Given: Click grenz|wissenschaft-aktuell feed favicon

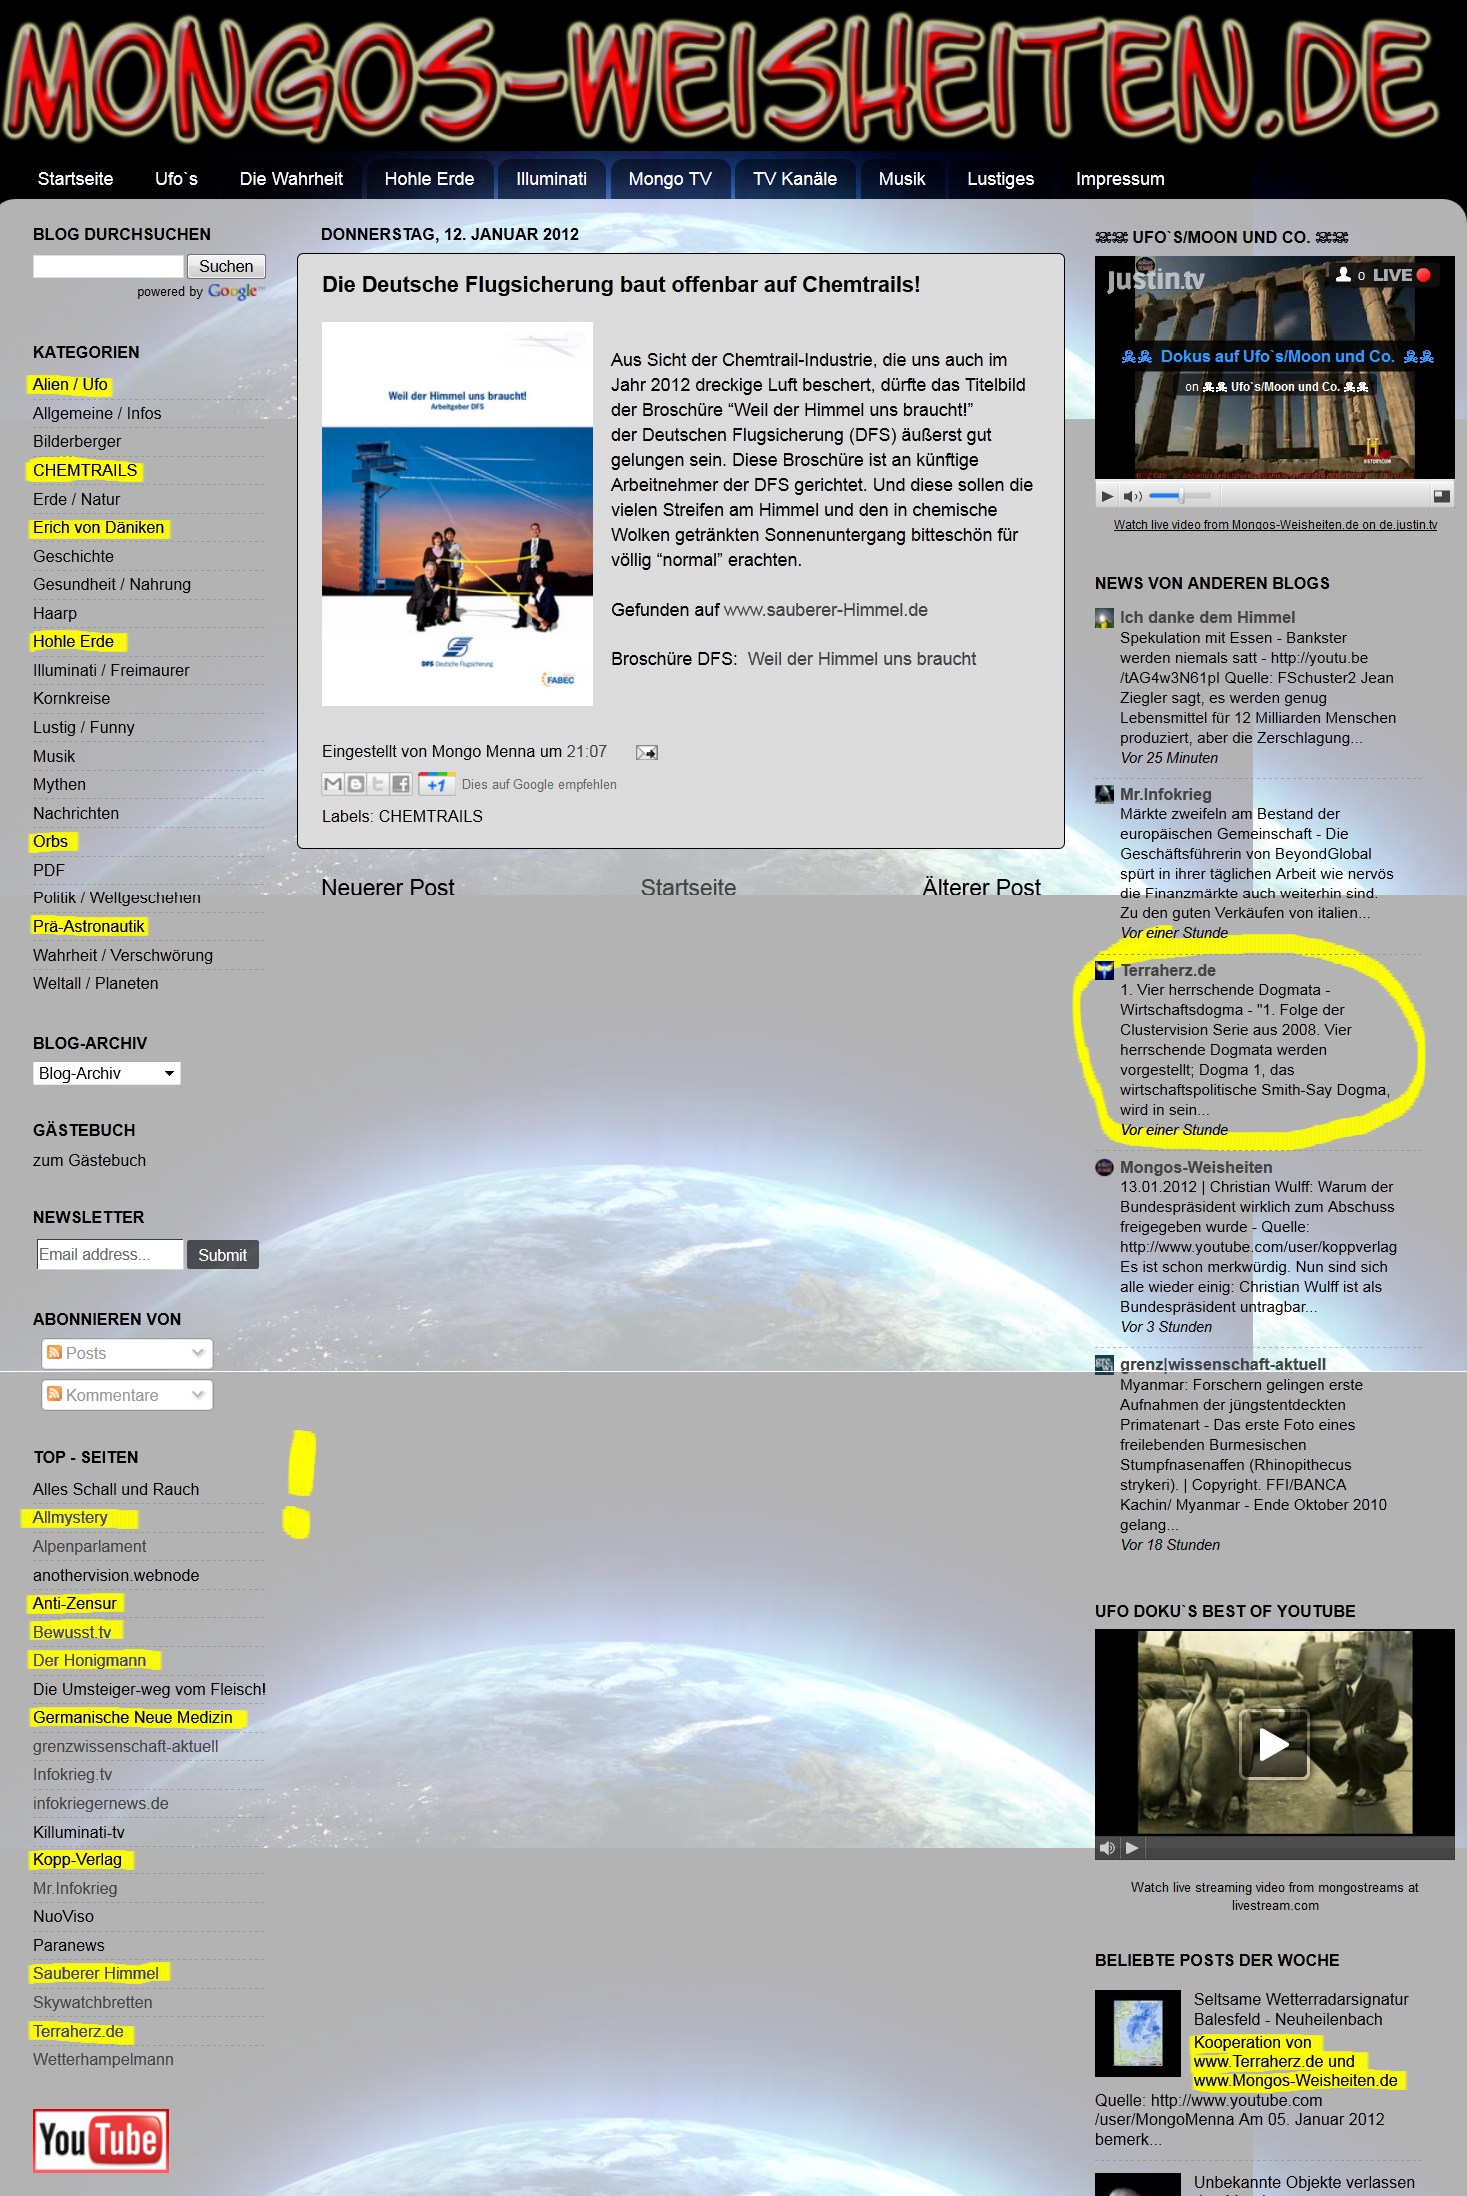Looking at the screenshot, I should [1104, 1364].
